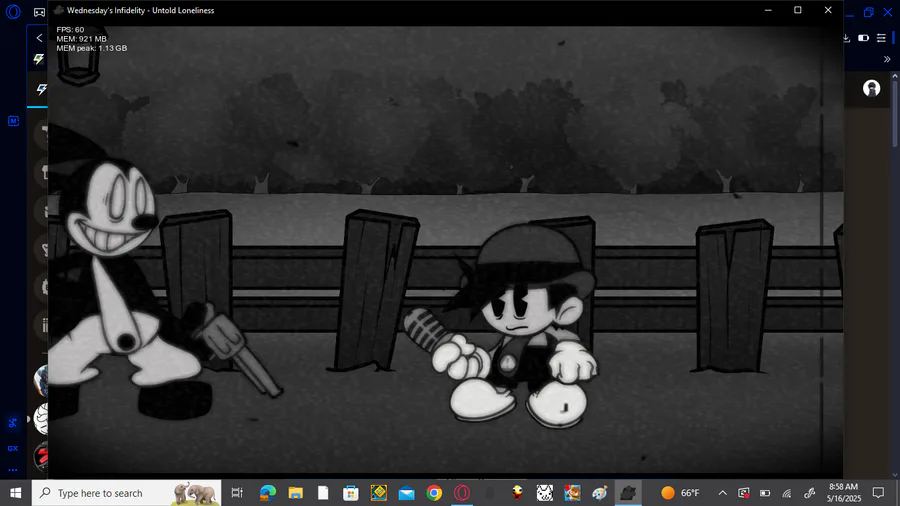Click the game window title bar icon
This screenshot has width=900, height=506.
pyautogui.click(x=59, y=10)
